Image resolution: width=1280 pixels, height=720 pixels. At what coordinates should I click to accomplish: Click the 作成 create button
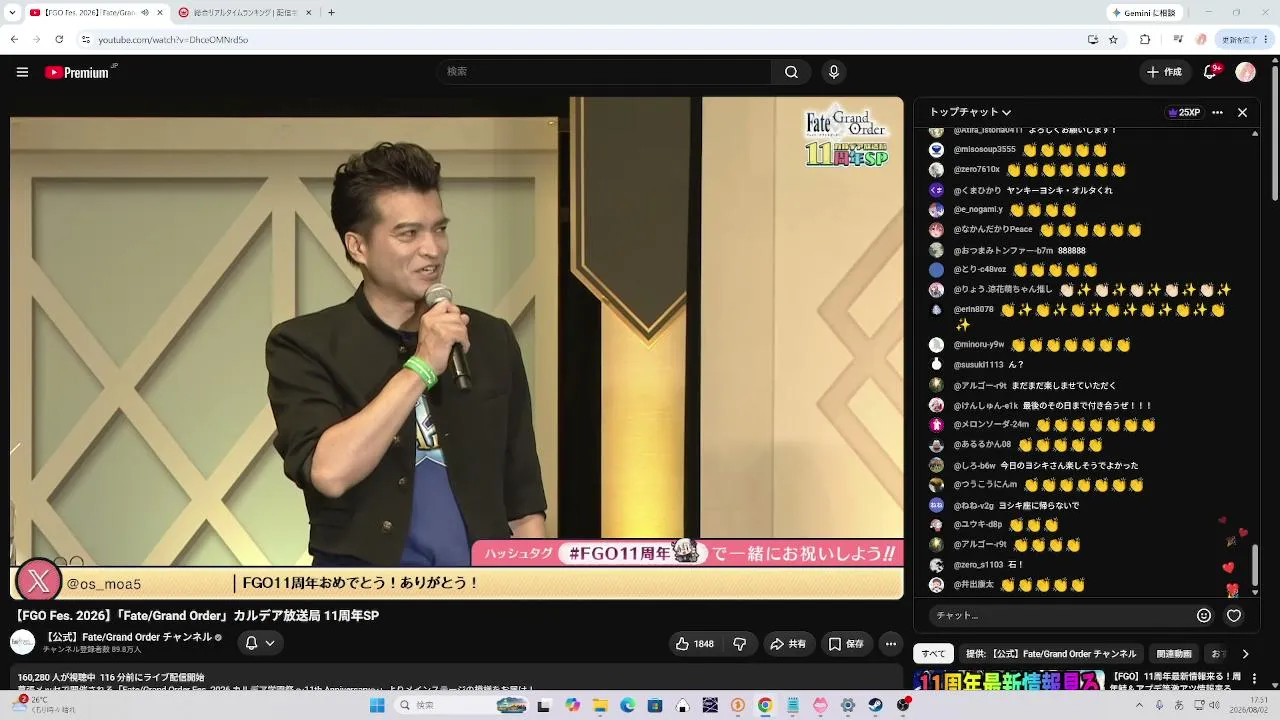pyautogui.click(x=1165, y=72)
